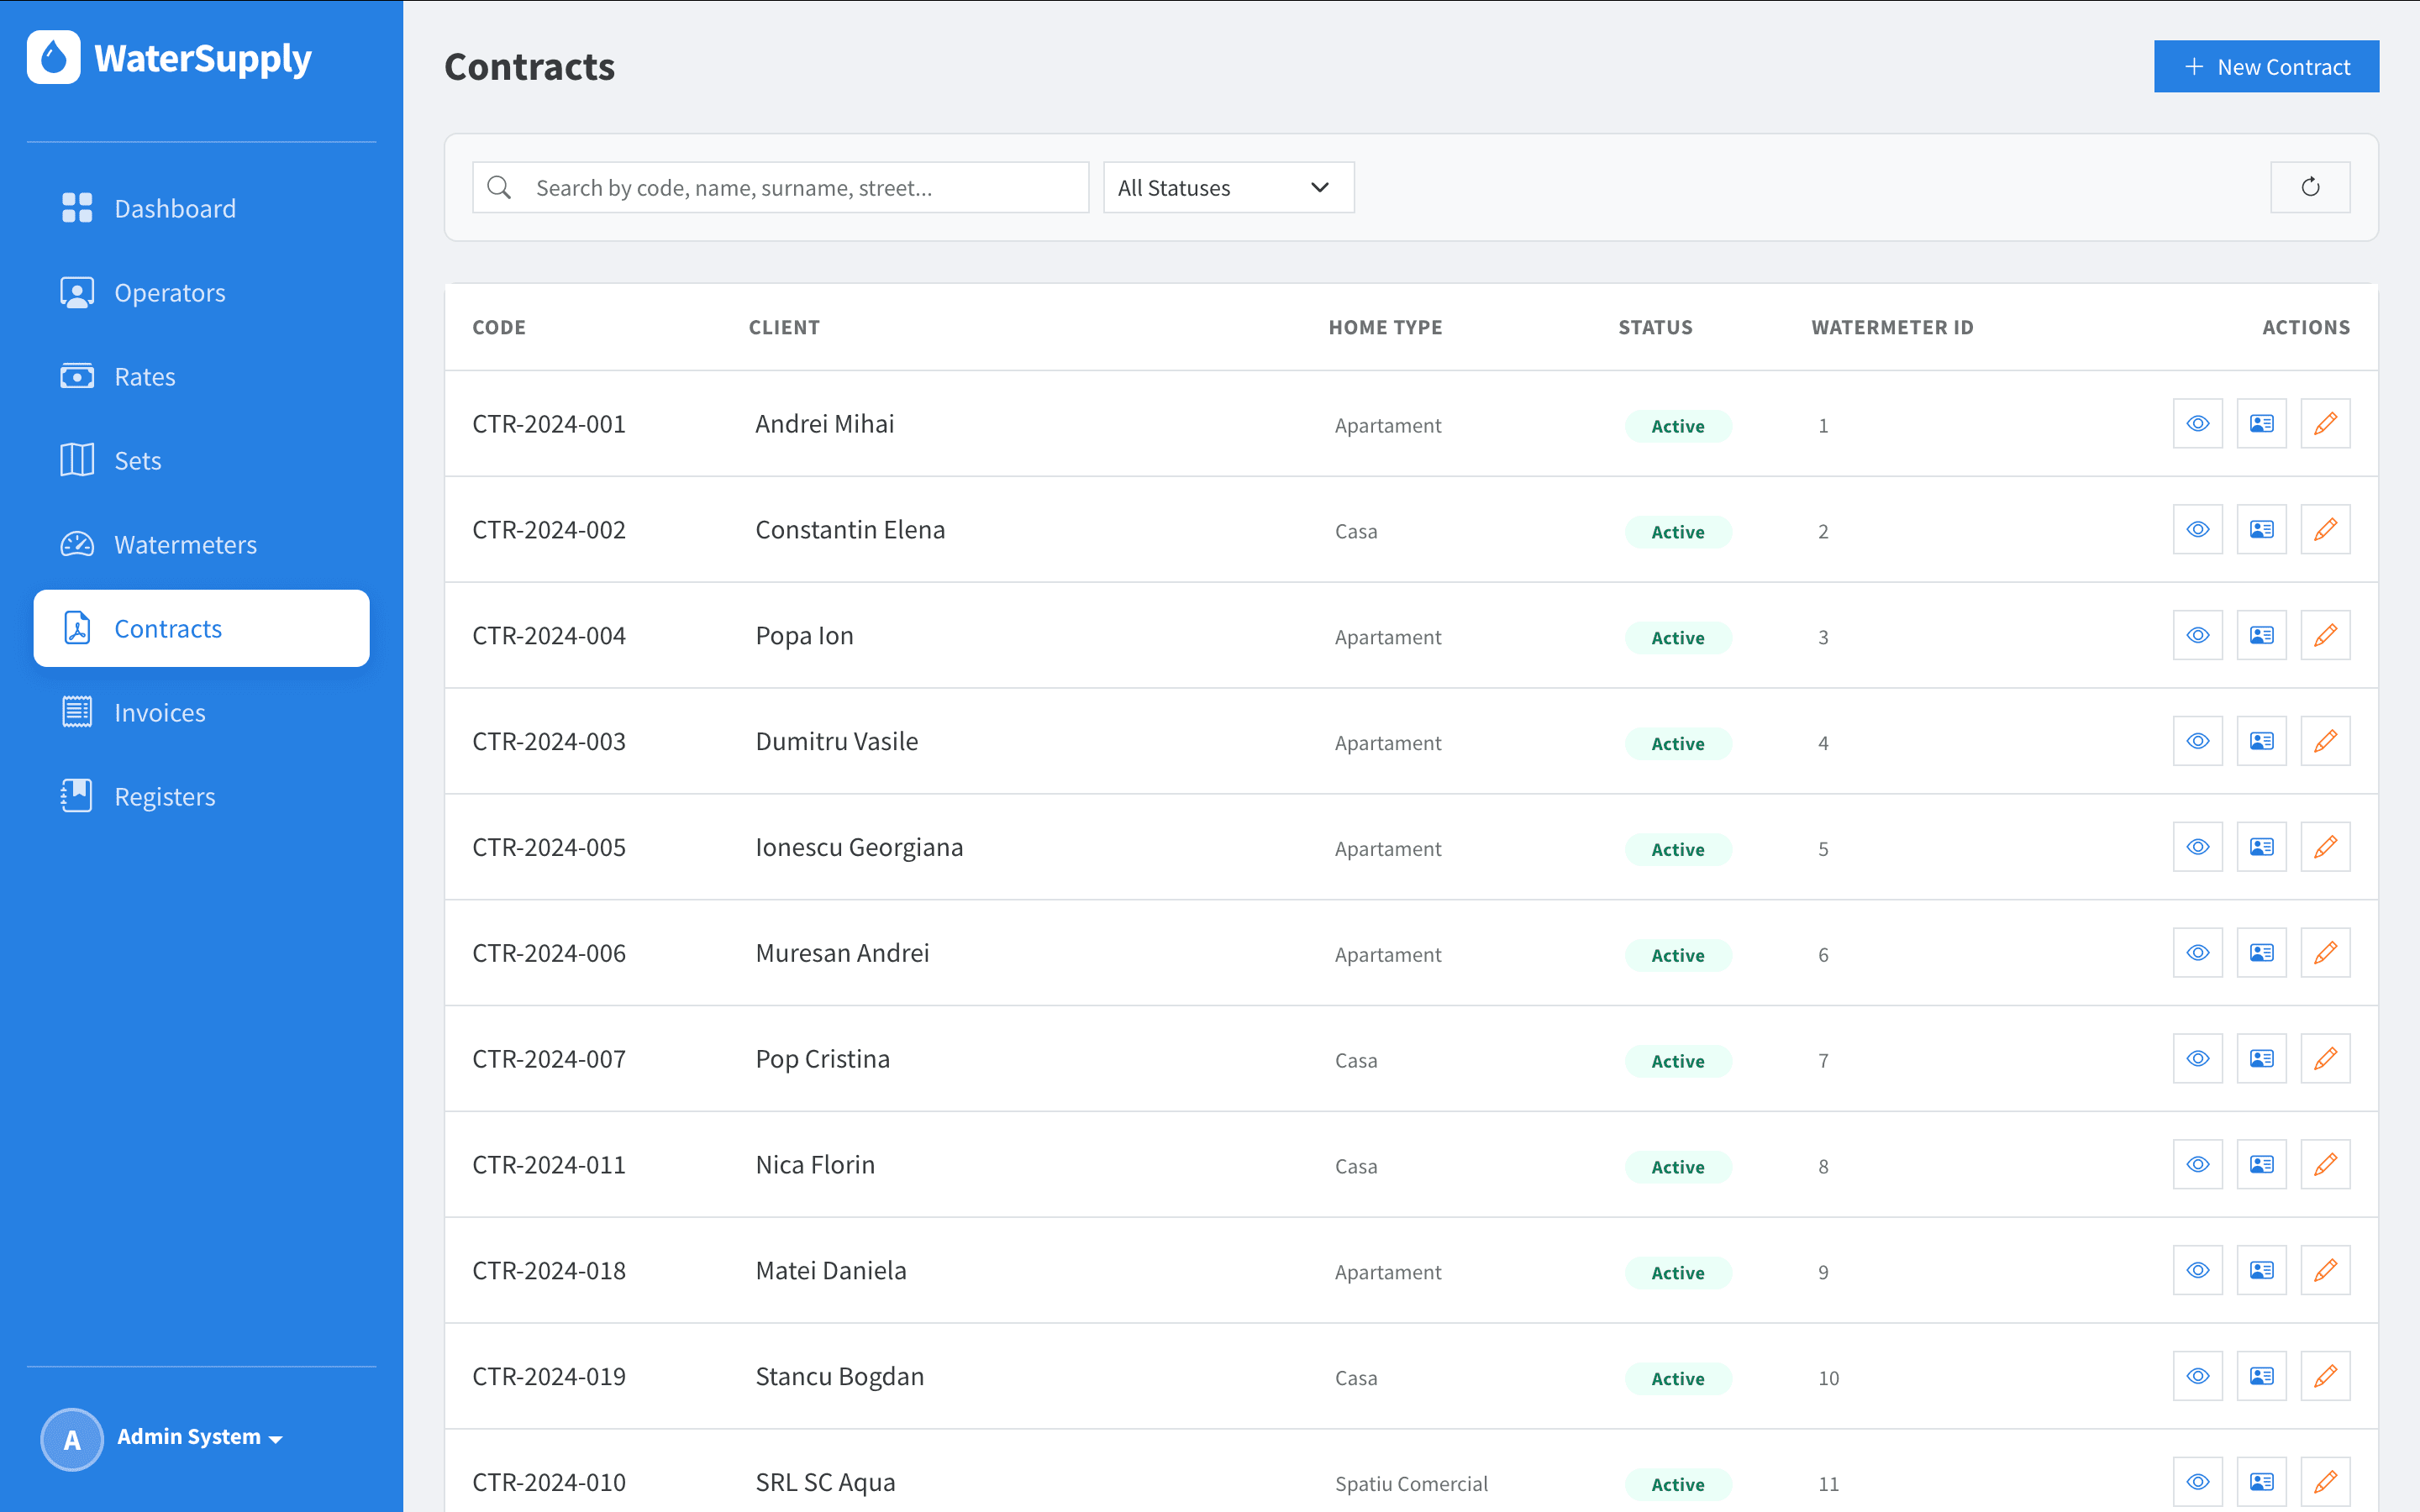Click the WATERMETER ID column header
2420x1512 pixels.
tap(1892, 327)
